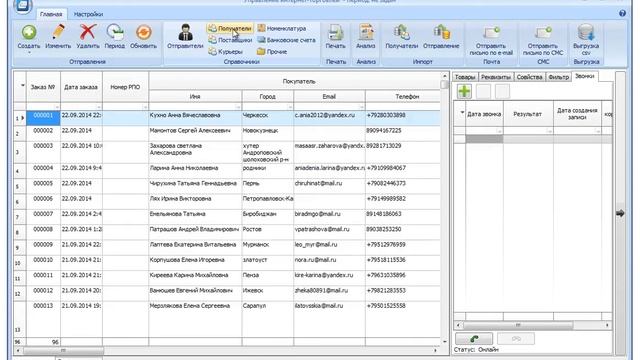Open the Дата заказа filter dropdown
This screenshot has height=360, width=640.
coord(98,107)
